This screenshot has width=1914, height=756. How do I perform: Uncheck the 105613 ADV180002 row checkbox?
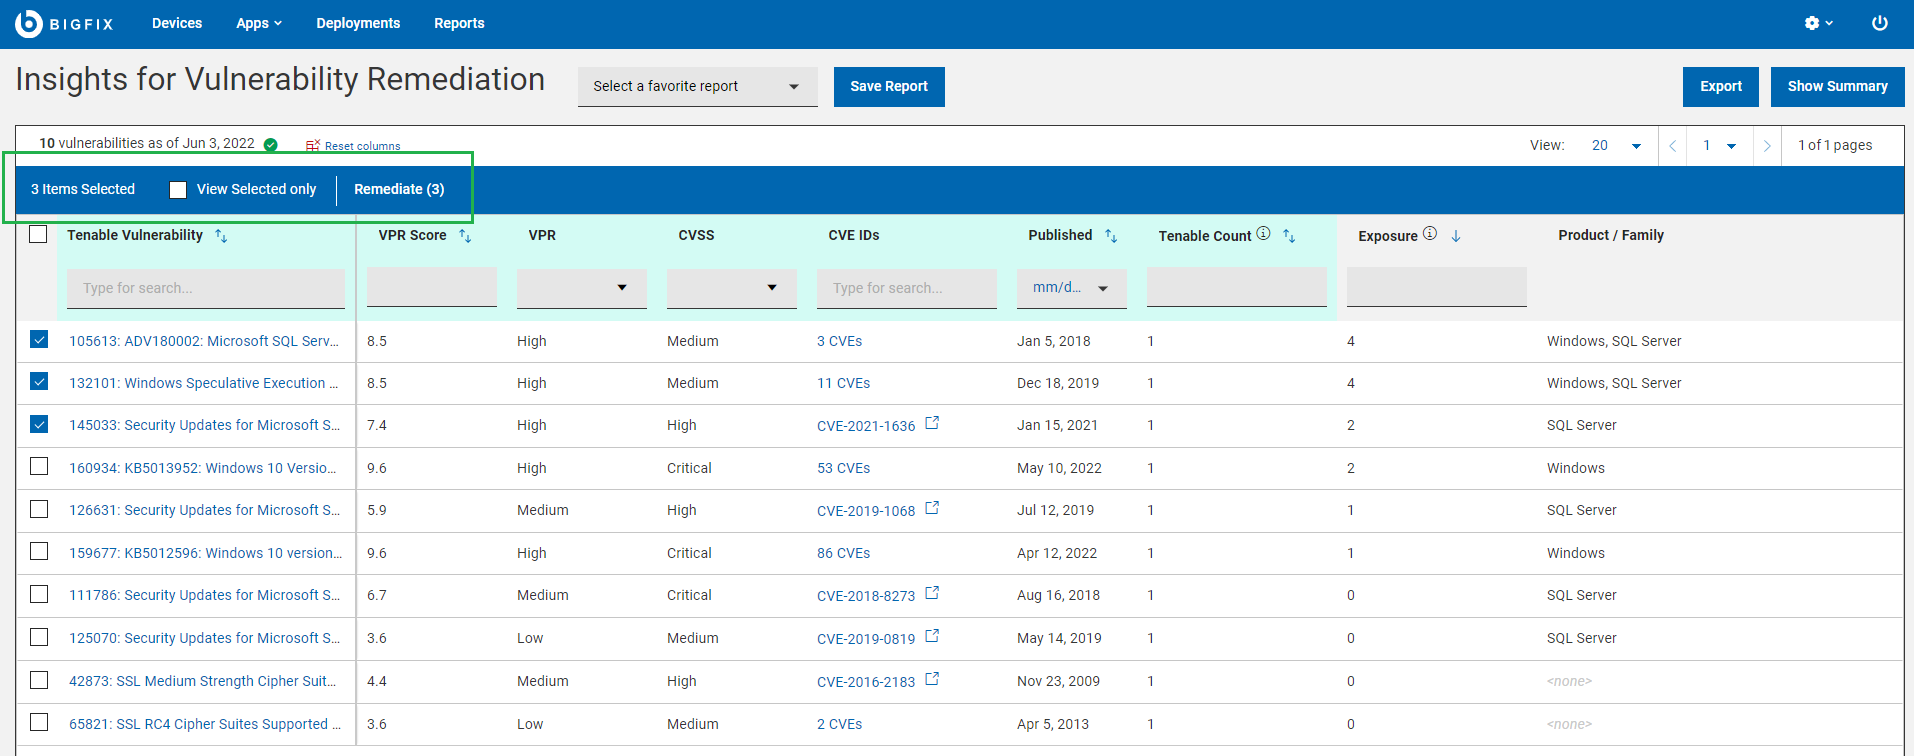39,340
